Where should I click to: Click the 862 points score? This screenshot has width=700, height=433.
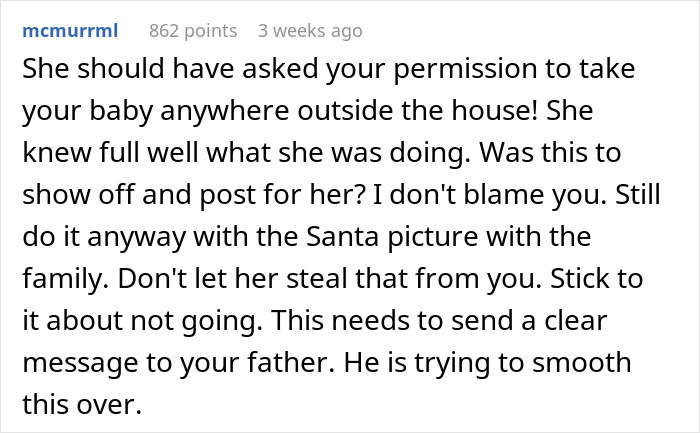pyautogui.click(x=193, y=31)
